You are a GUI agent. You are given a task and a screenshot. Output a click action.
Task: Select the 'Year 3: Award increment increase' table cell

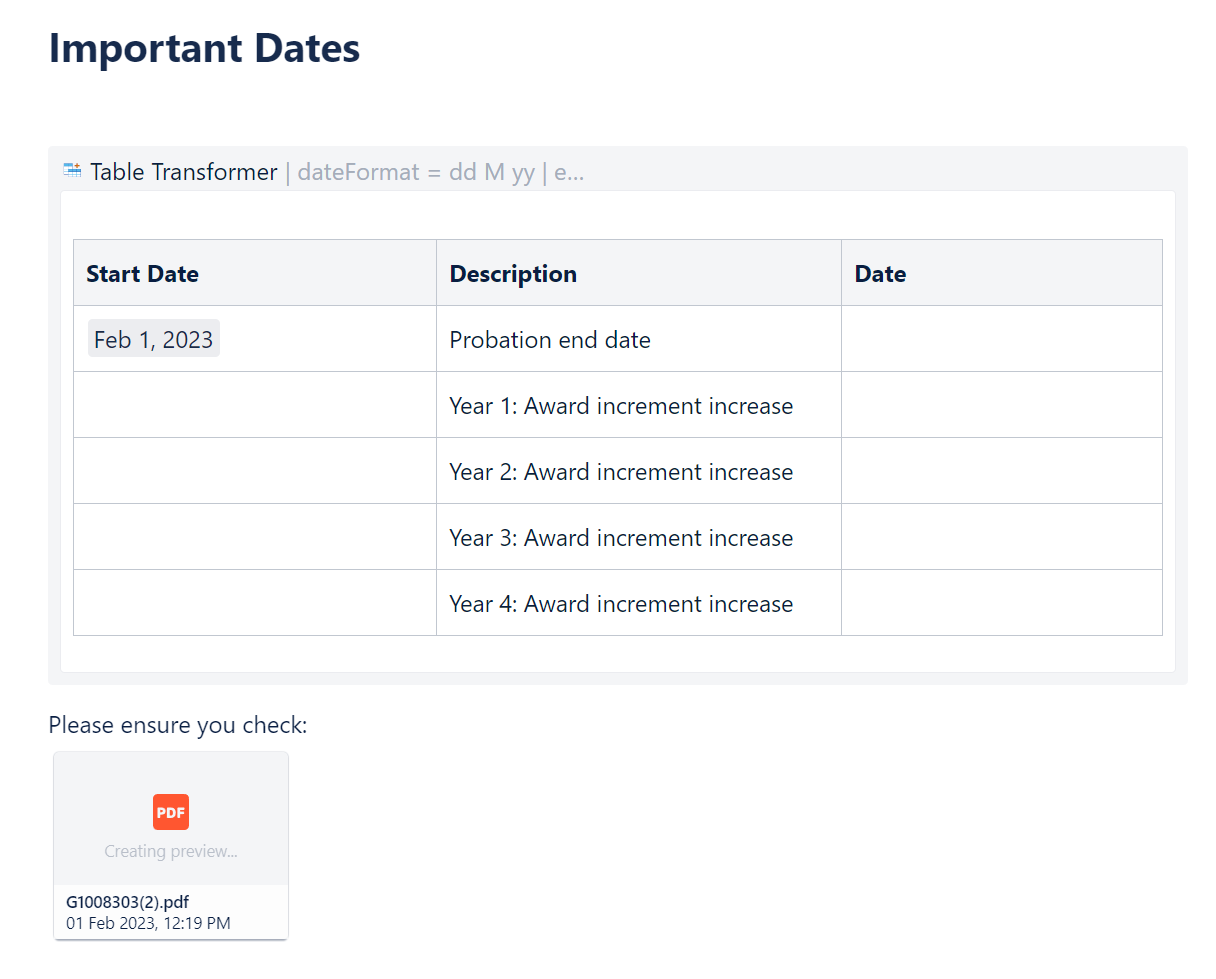(621, 537)
